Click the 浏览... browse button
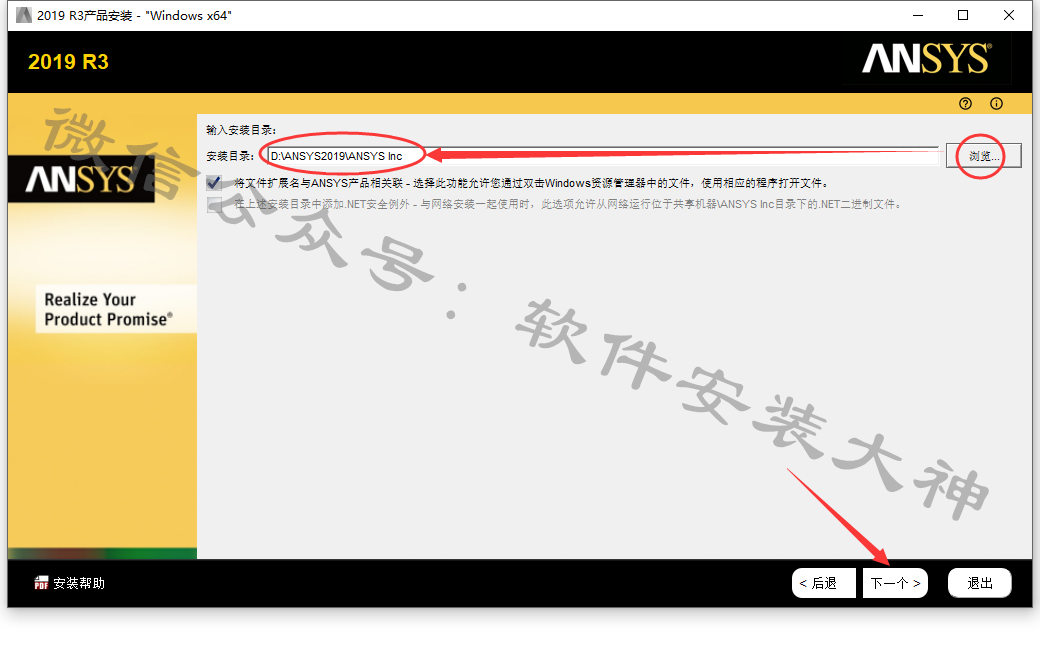This screenshot has width=1040, height=649. (984, 156)
